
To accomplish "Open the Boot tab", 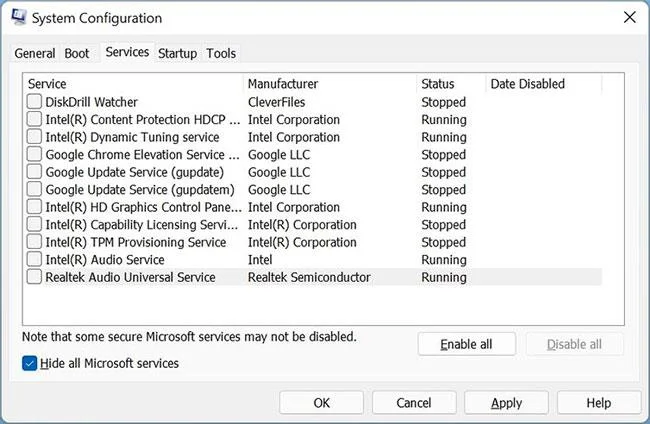I will pyautogui.click(x=77, y=53).
